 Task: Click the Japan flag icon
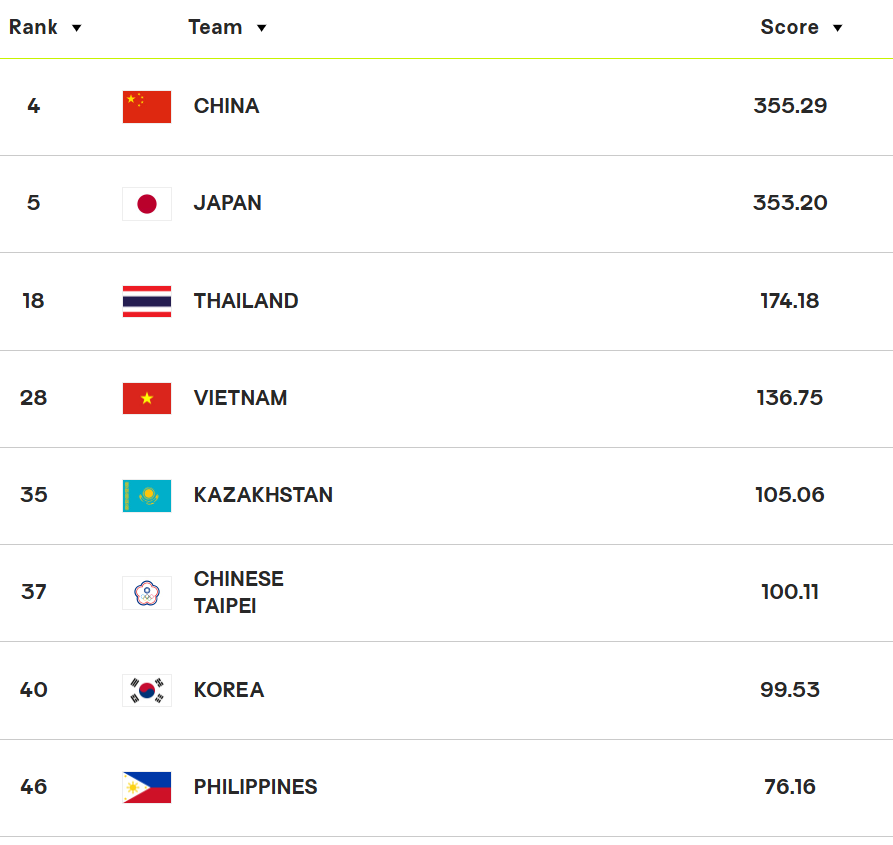click(147, 204)
